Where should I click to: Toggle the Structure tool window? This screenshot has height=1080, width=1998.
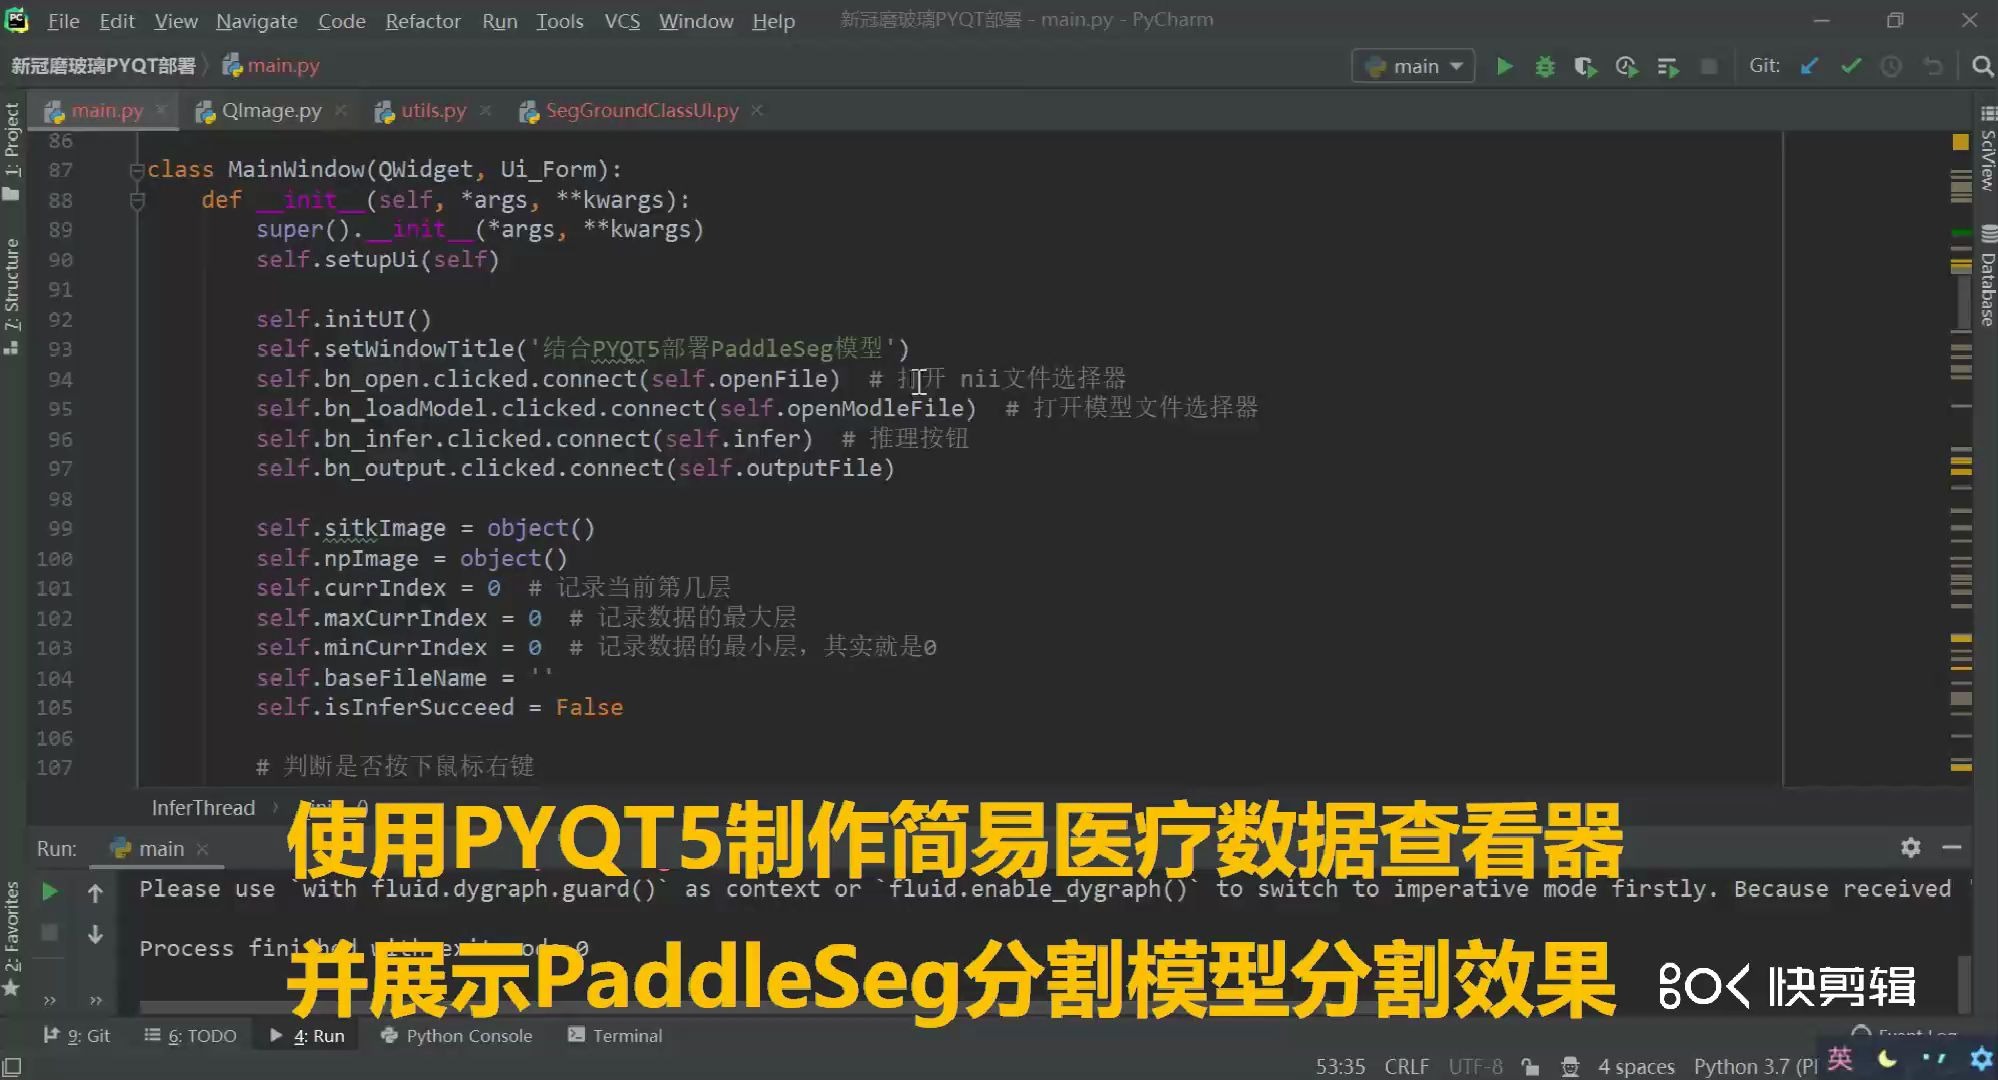point(12,296)
